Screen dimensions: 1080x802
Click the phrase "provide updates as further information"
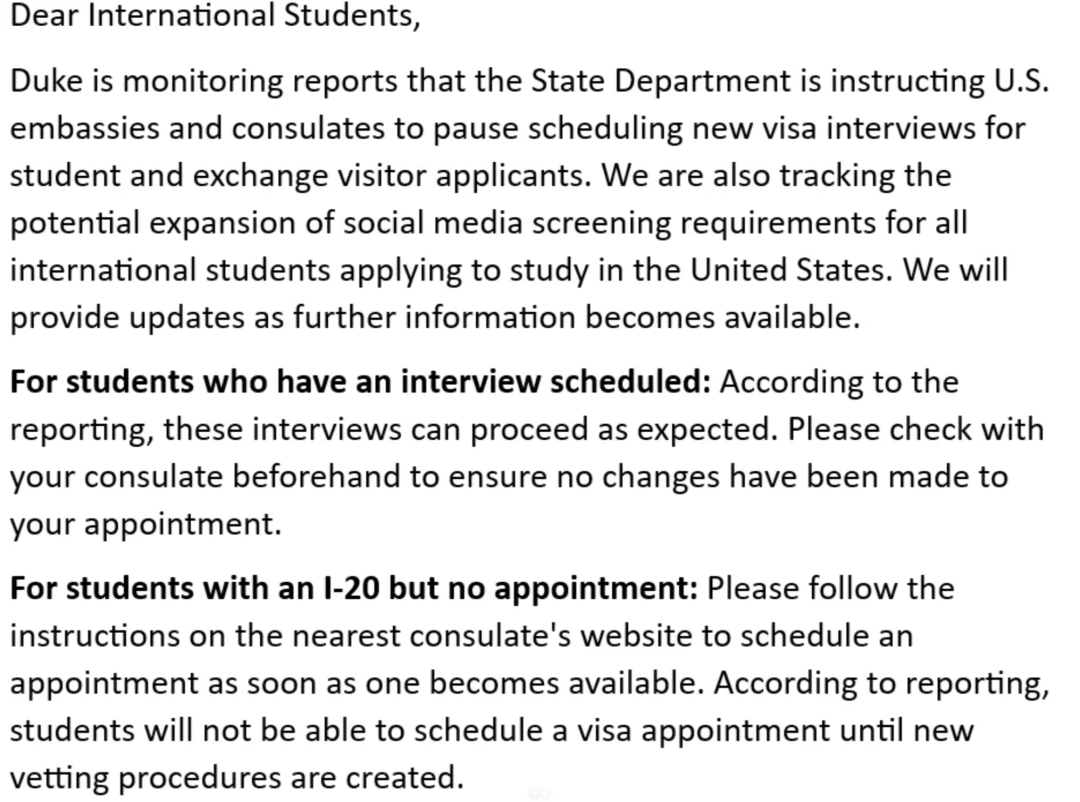point(293,318)
